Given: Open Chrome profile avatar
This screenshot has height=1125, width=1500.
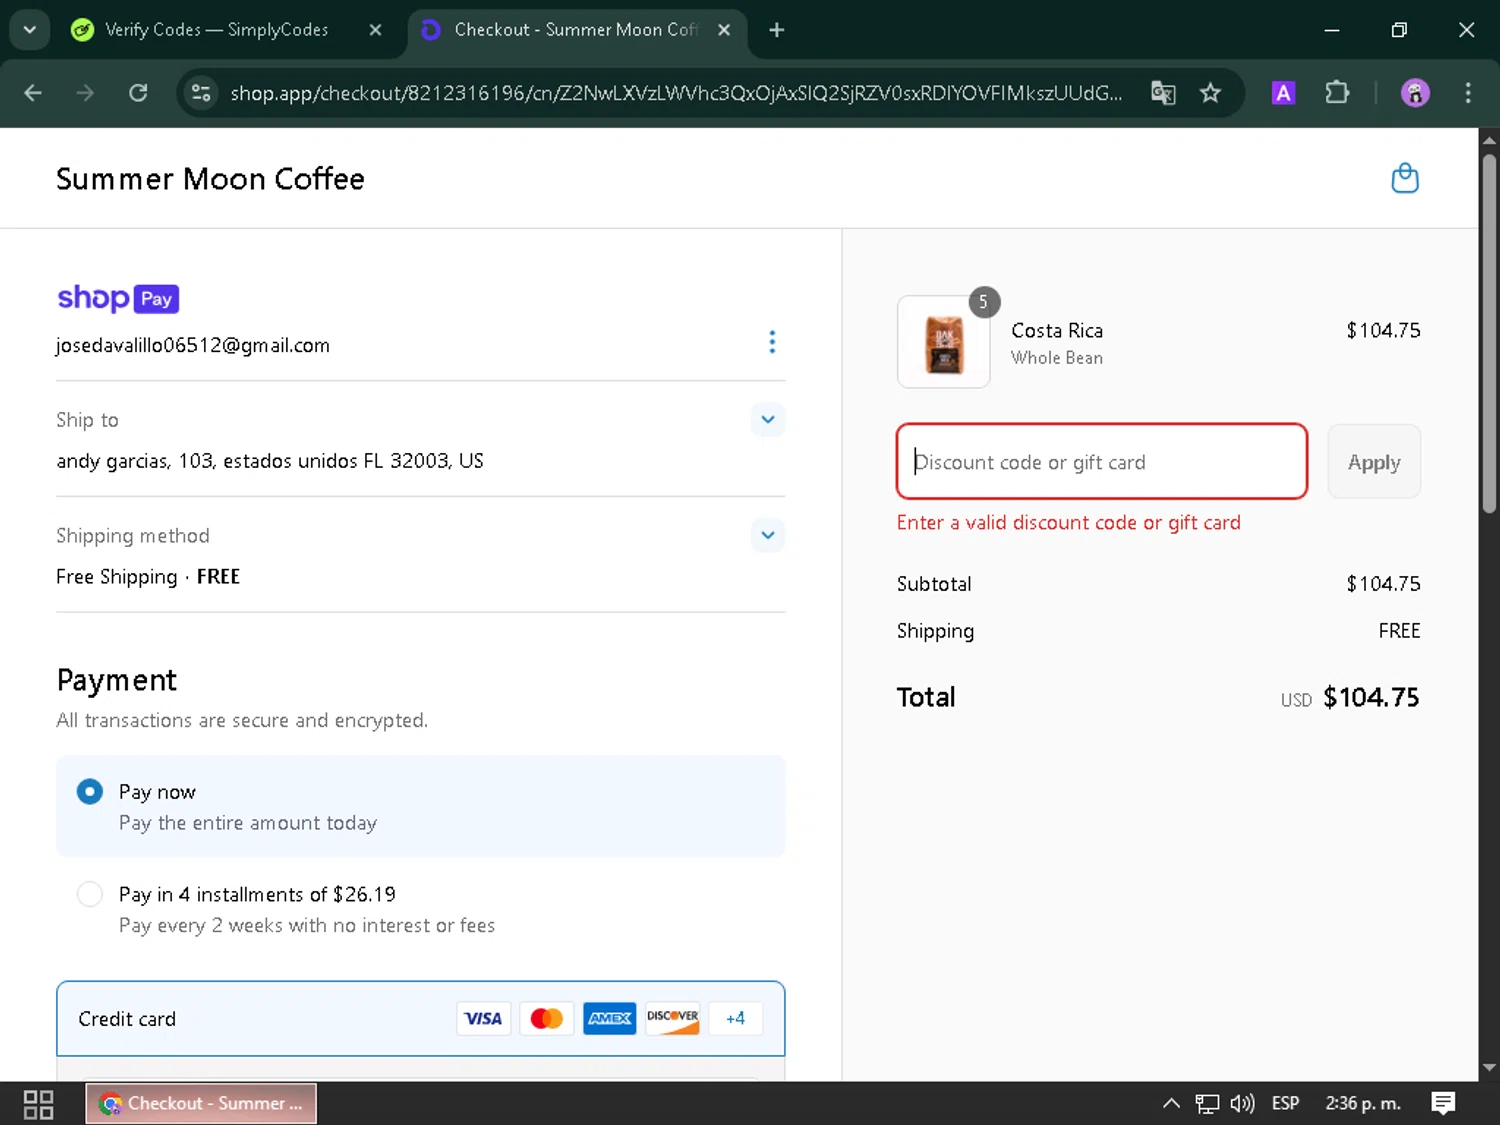Looking at the screenshot, I should tap(1415, 93).
